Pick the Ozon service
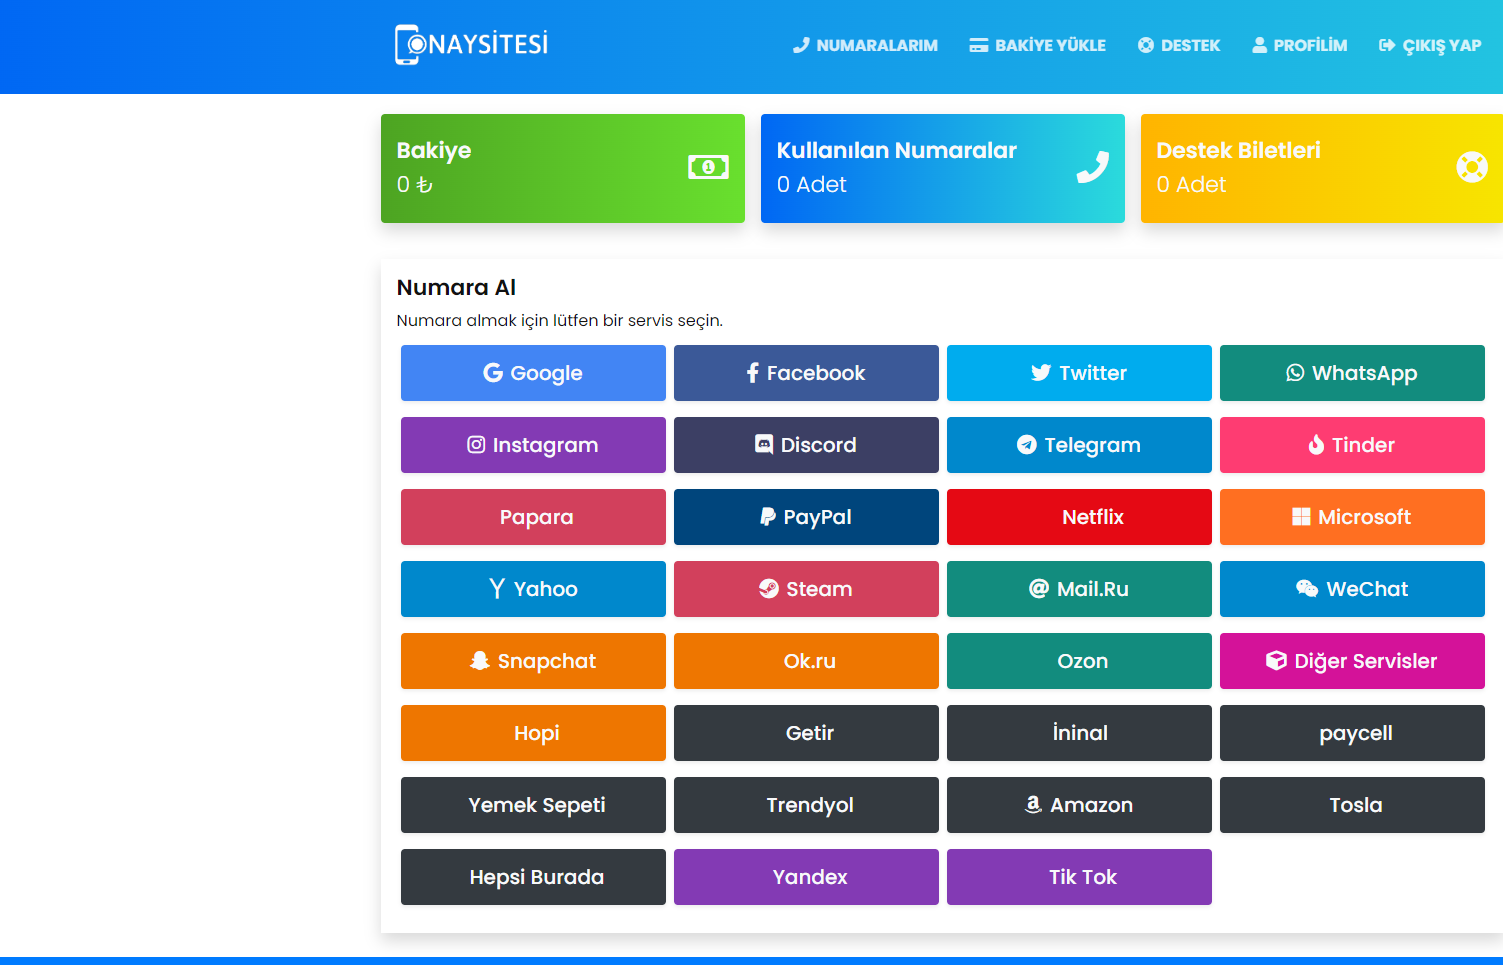Viewport: 1503px width, 965px height. (x=1079, y=661)
